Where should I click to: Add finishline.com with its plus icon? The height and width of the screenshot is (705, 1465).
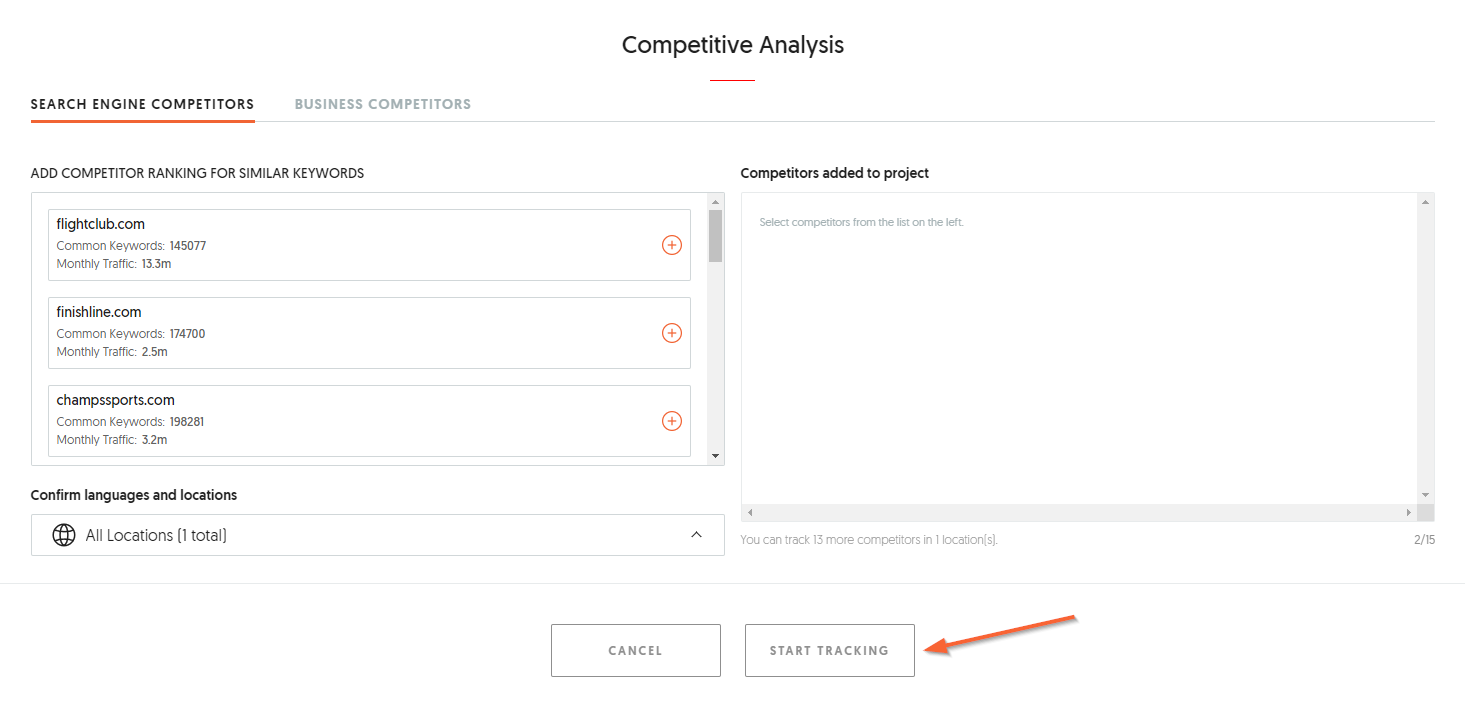click(x=672, y=333)
